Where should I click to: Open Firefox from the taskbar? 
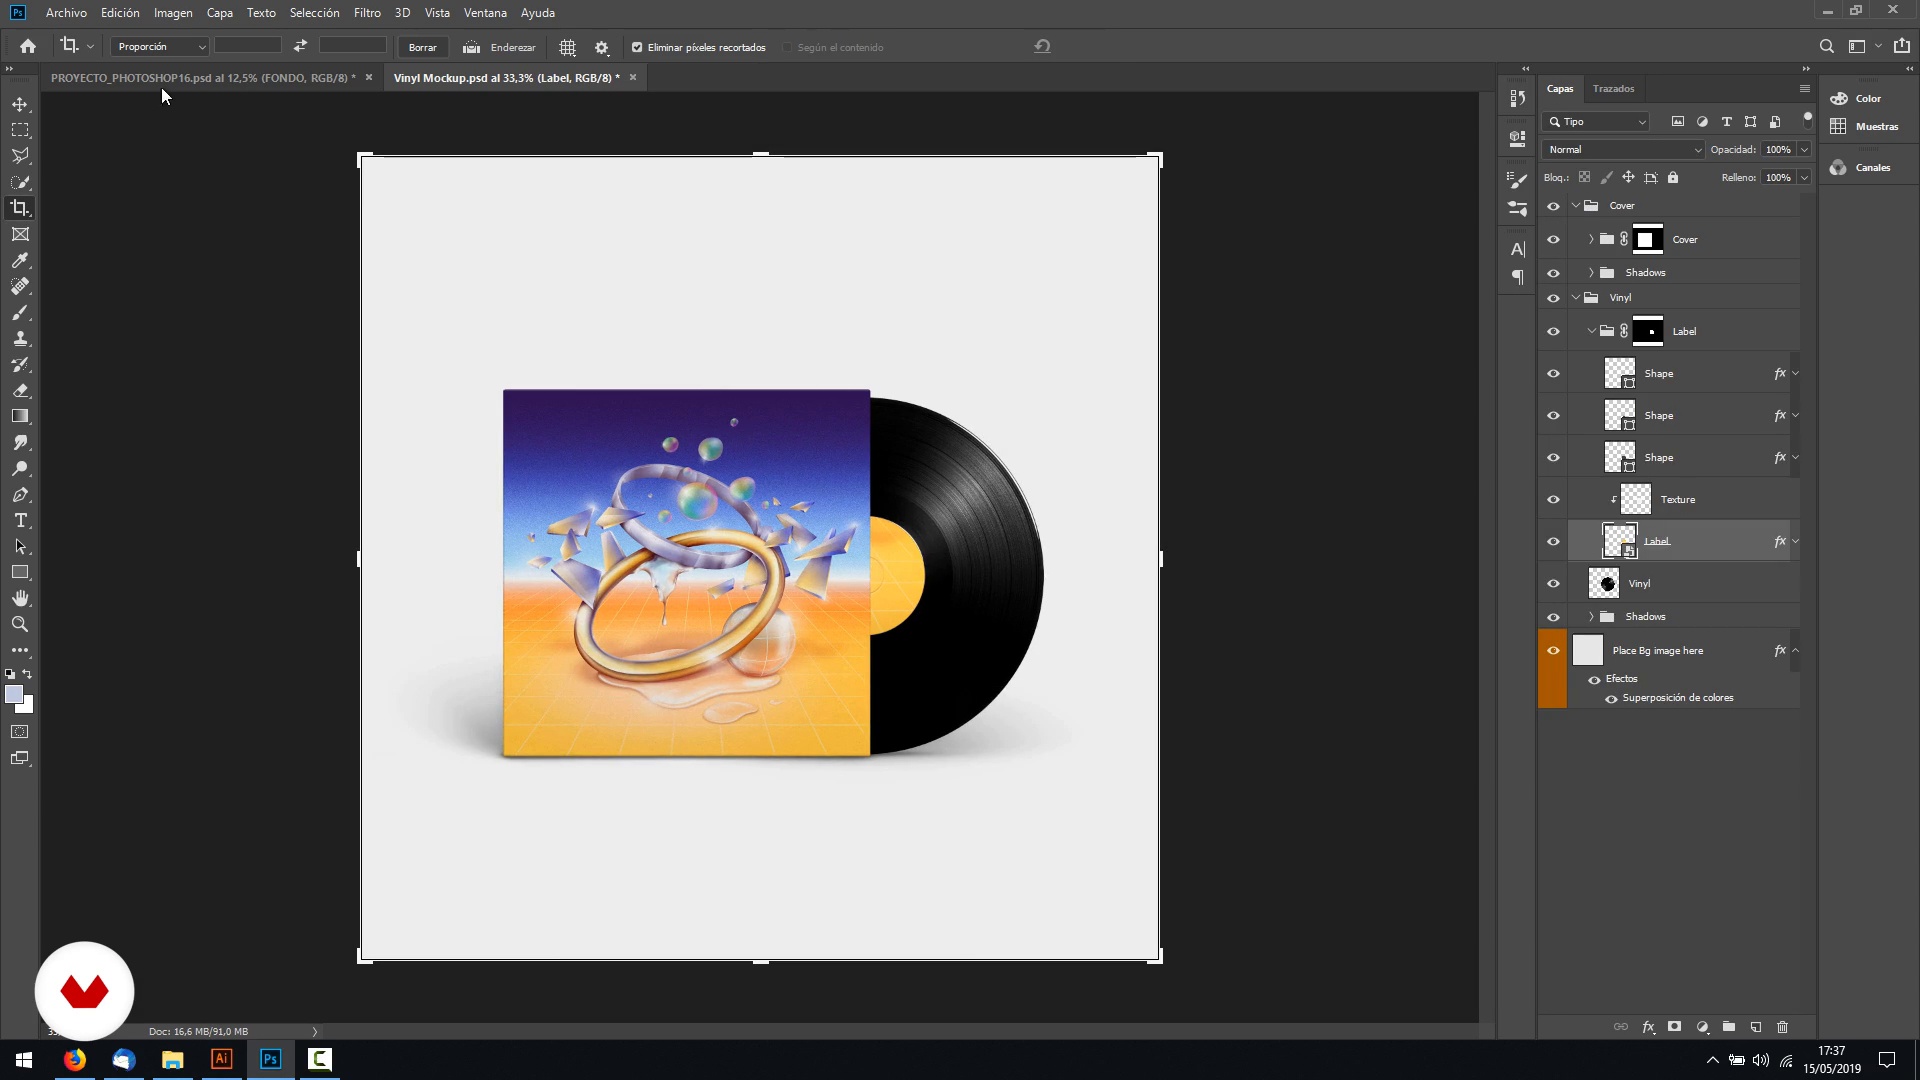tap(75, 1060)
